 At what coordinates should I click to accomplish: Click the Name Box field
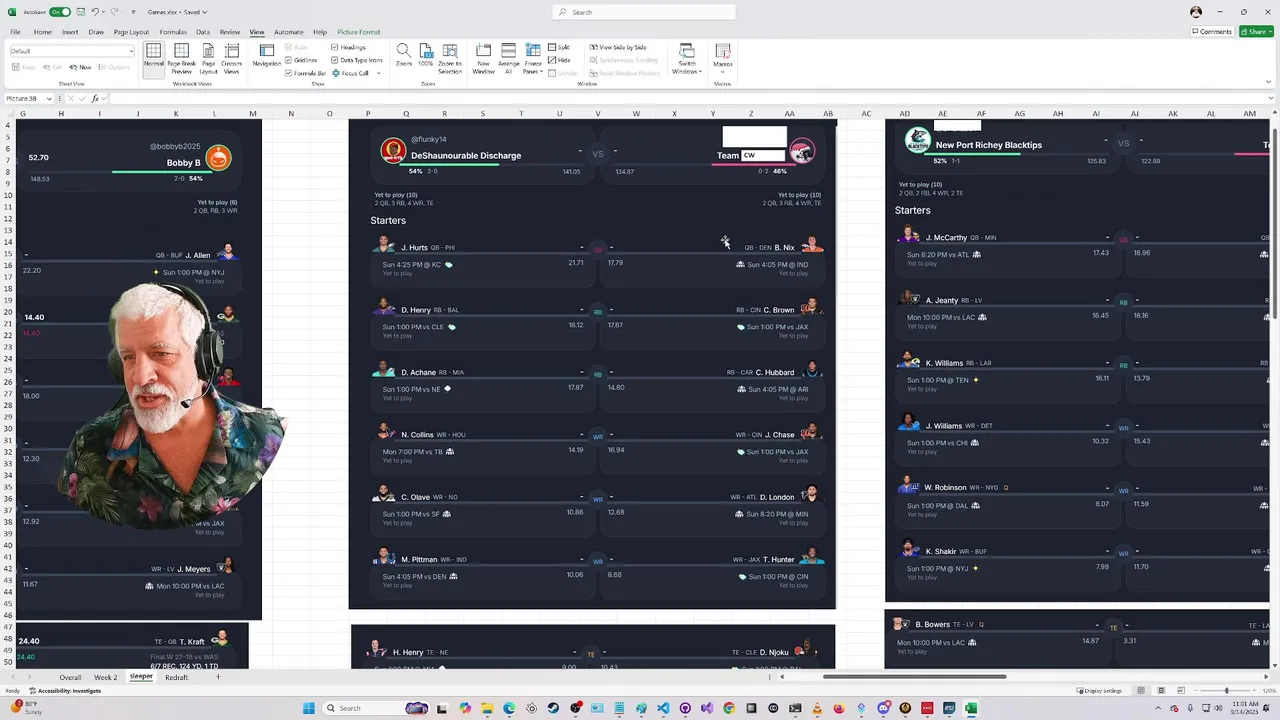coord(30,98)
